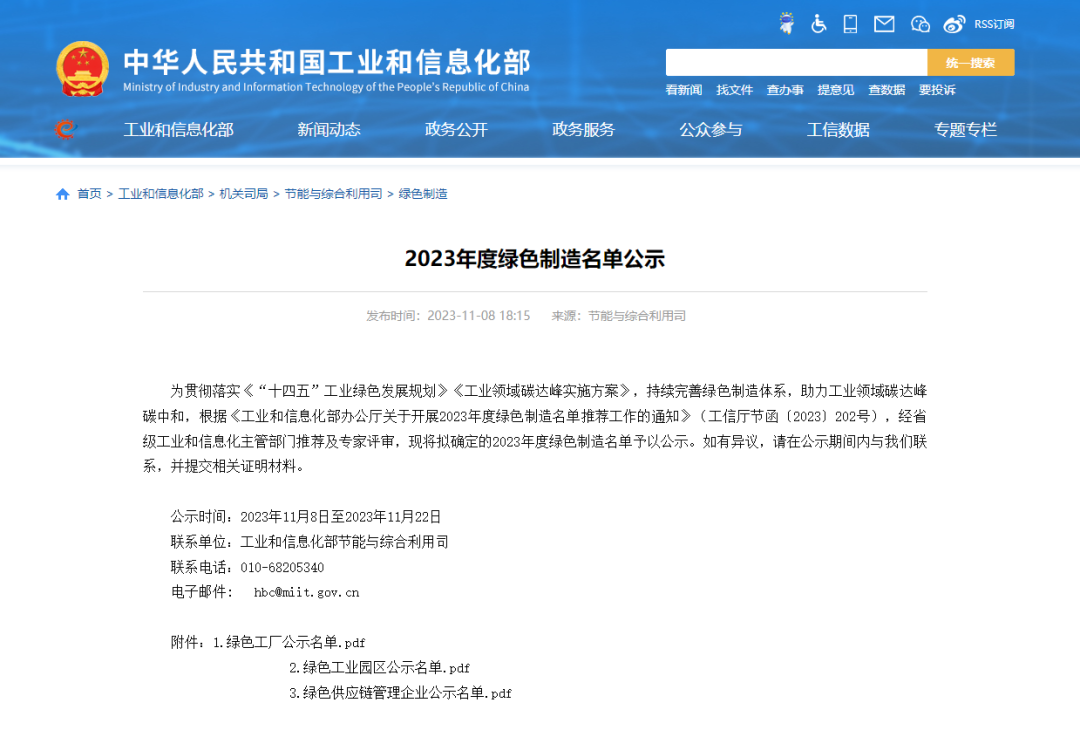Click 节能与综合利用司 in the breadcrumb
1080x730 pixels.
[x=333, y=194]
